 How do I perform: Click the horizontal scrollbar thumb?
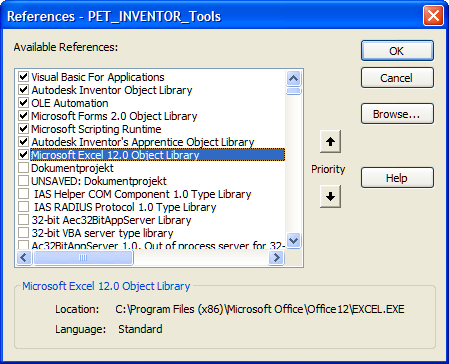click(83, 258)
